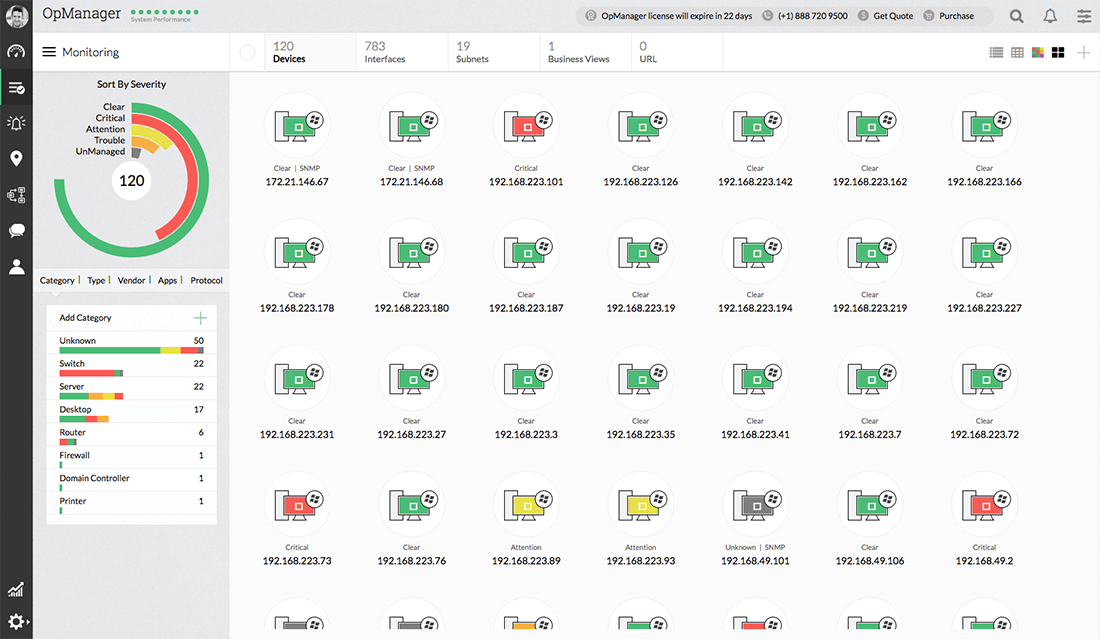1100x639 pixels.
Task: Open device 192.168.223.93 attention icon
Action: (x=640, y=504)
